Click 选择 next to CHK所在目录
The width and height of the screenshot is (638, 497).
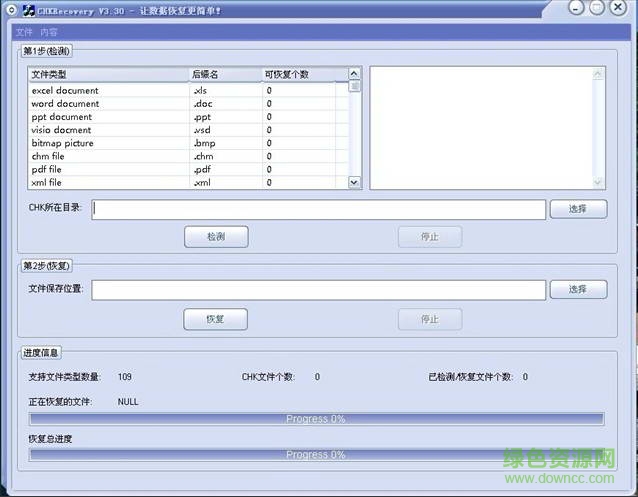pos(578,209)
